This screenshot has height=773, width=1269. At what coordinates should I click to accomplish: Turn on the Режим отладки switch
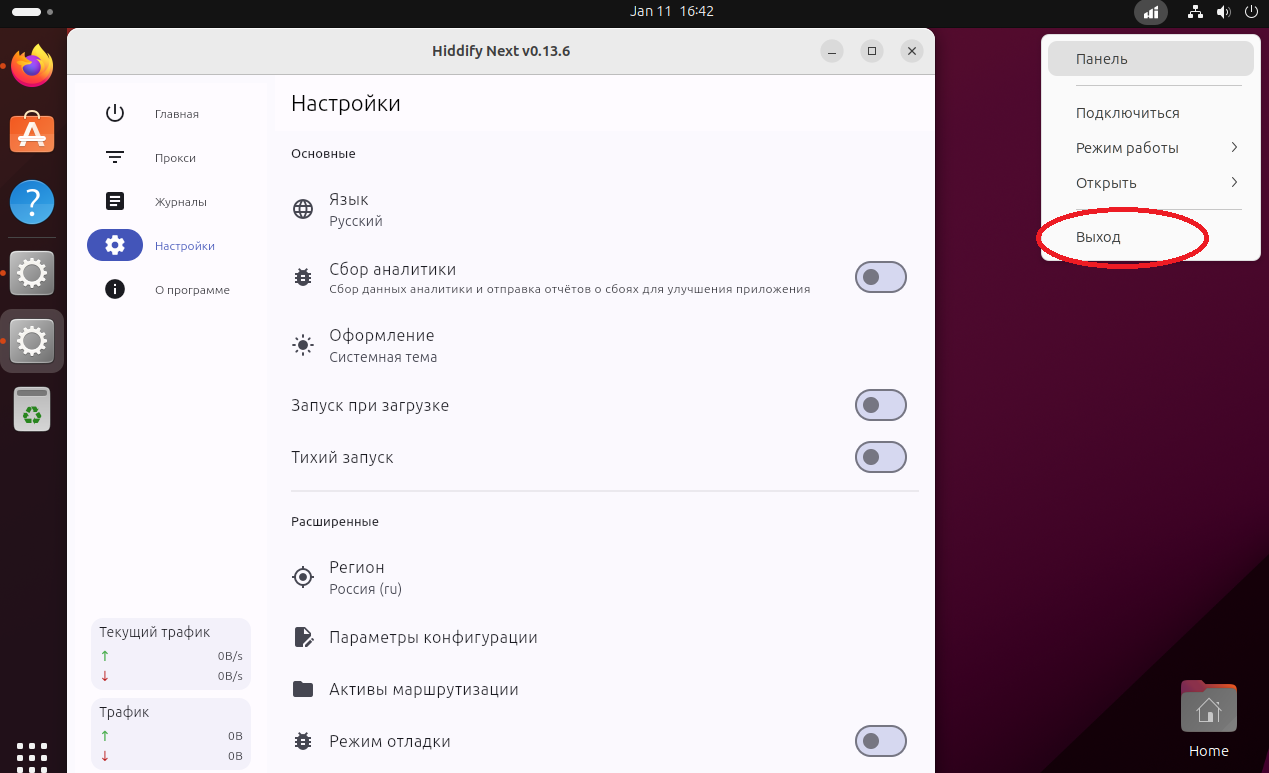880,741
